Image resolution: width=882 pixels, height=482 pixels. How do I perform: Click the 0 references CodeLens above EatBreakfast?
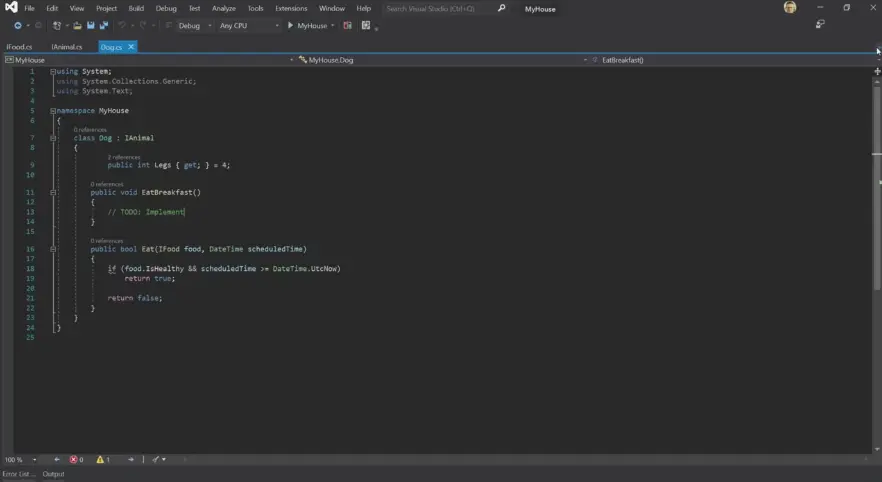pos(107,184)
